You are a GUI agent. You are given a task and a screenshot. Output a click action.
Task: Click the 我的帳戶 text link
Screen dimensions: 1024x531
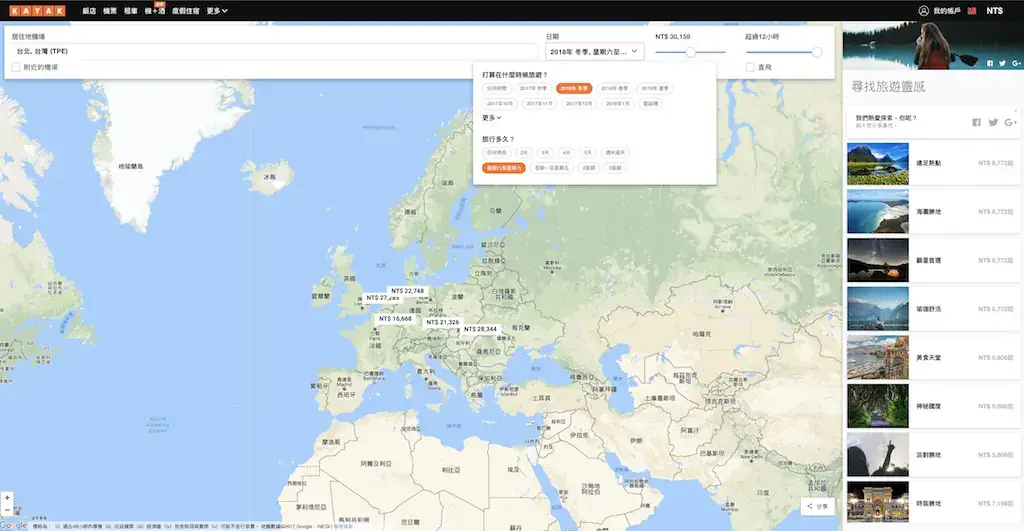coord(947,11)
